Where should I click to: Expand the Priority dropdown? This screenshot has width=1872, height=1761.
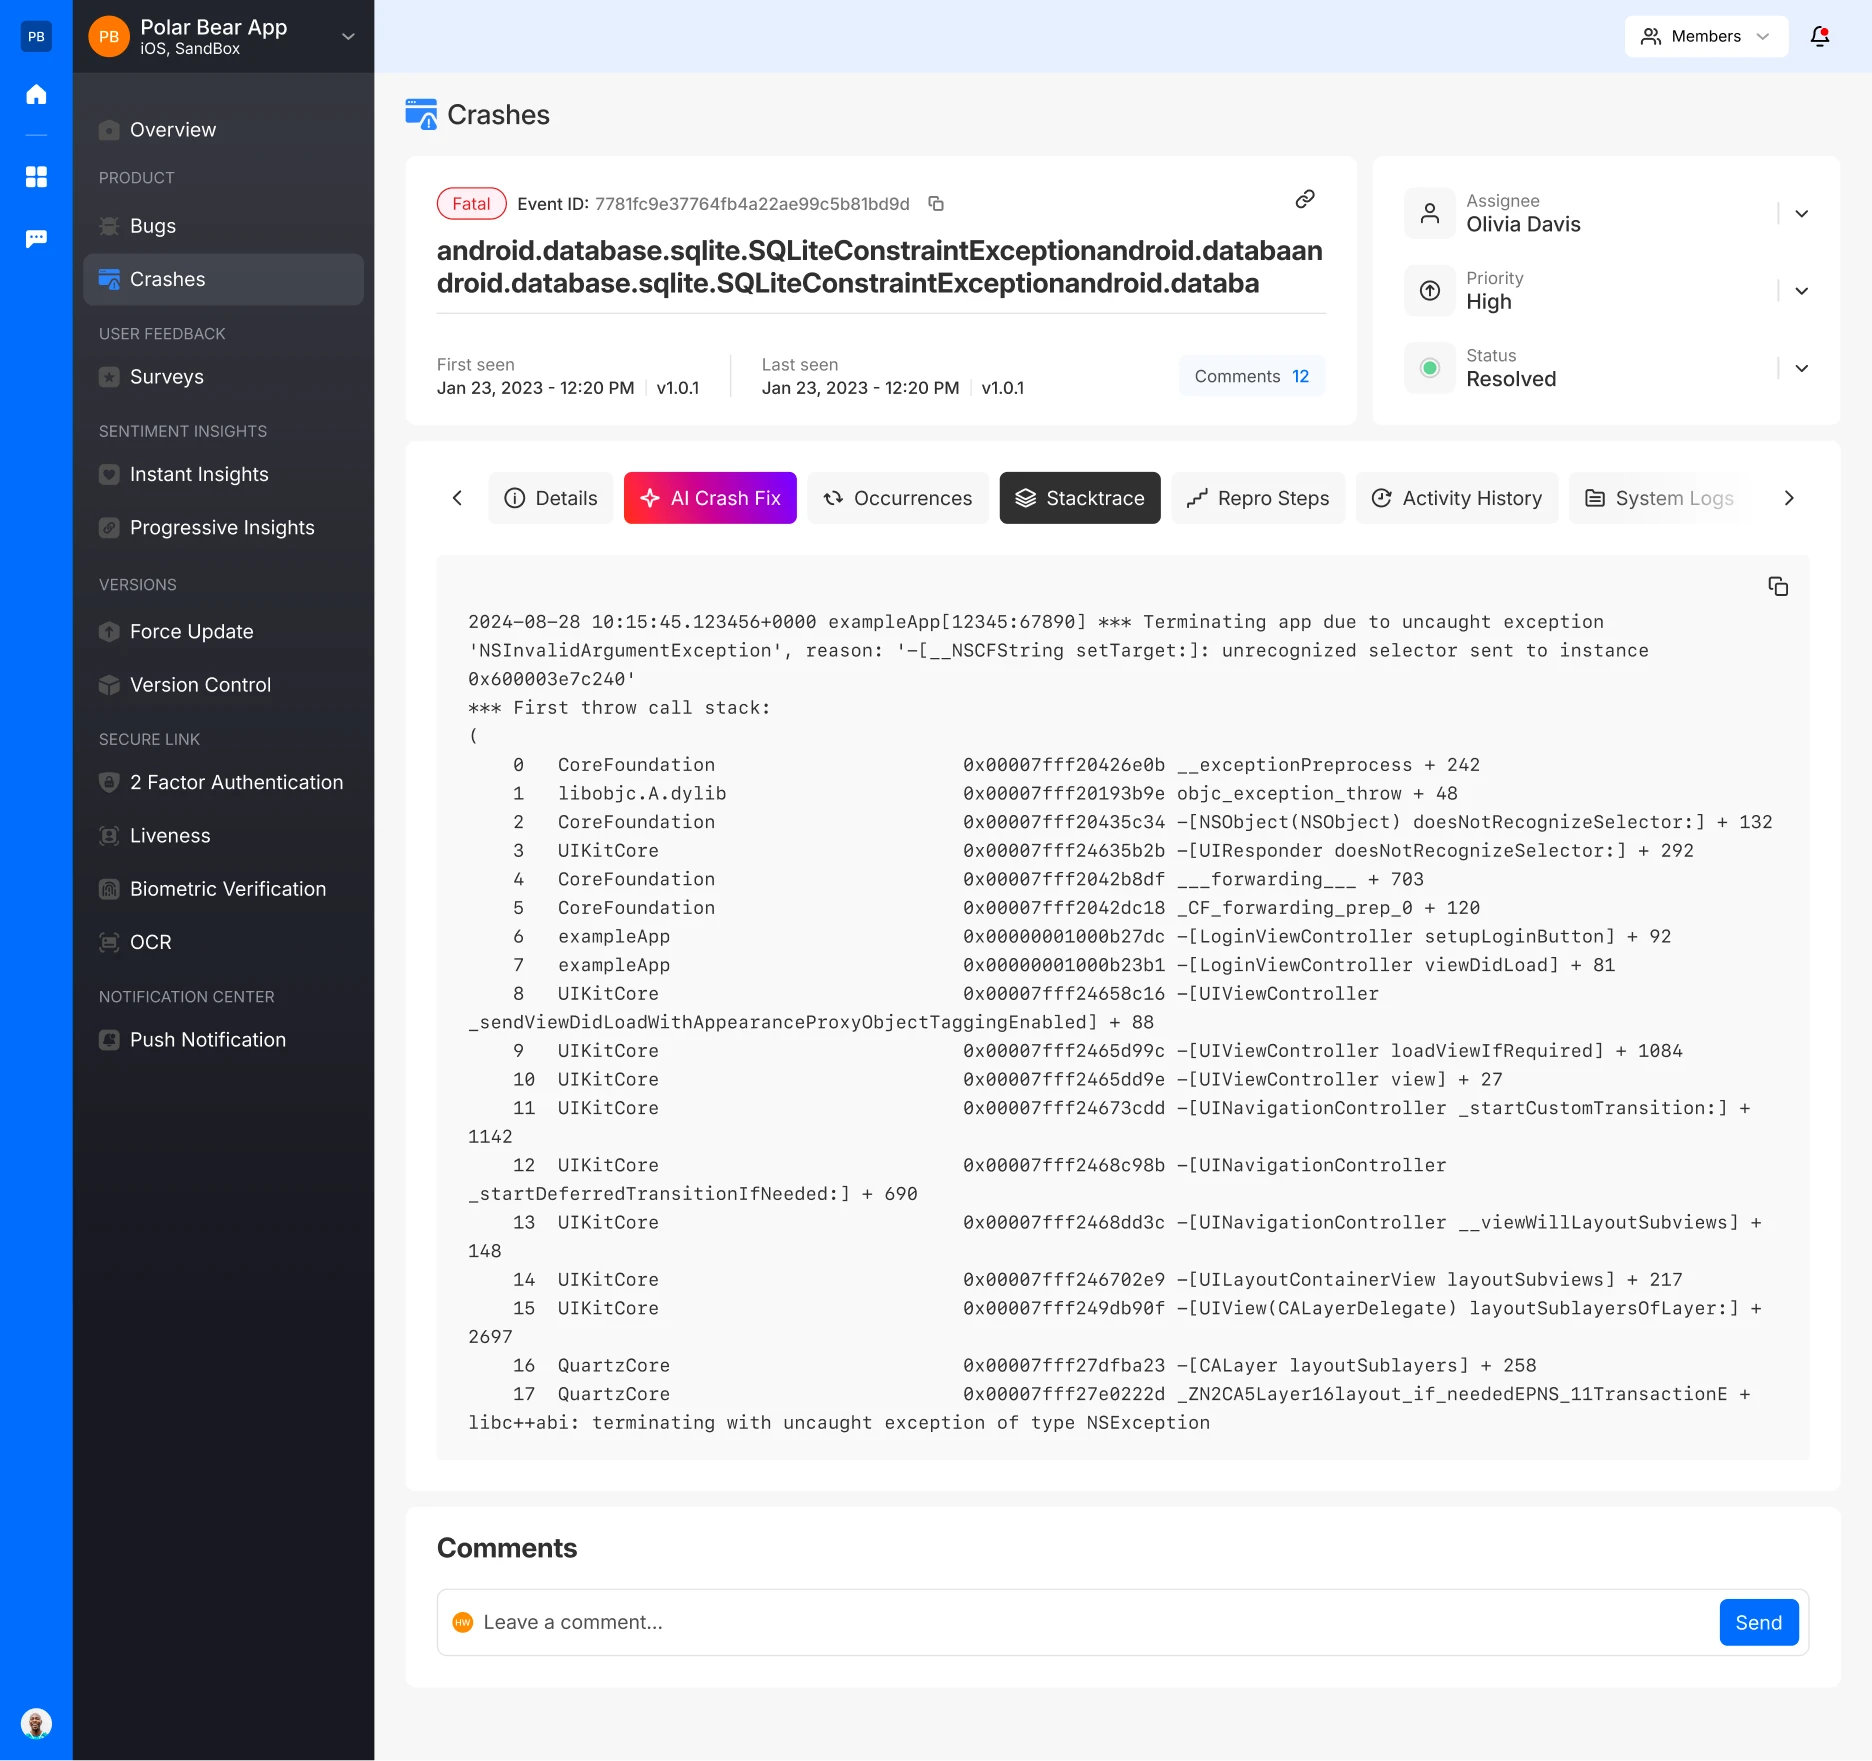coord(1801,291)
